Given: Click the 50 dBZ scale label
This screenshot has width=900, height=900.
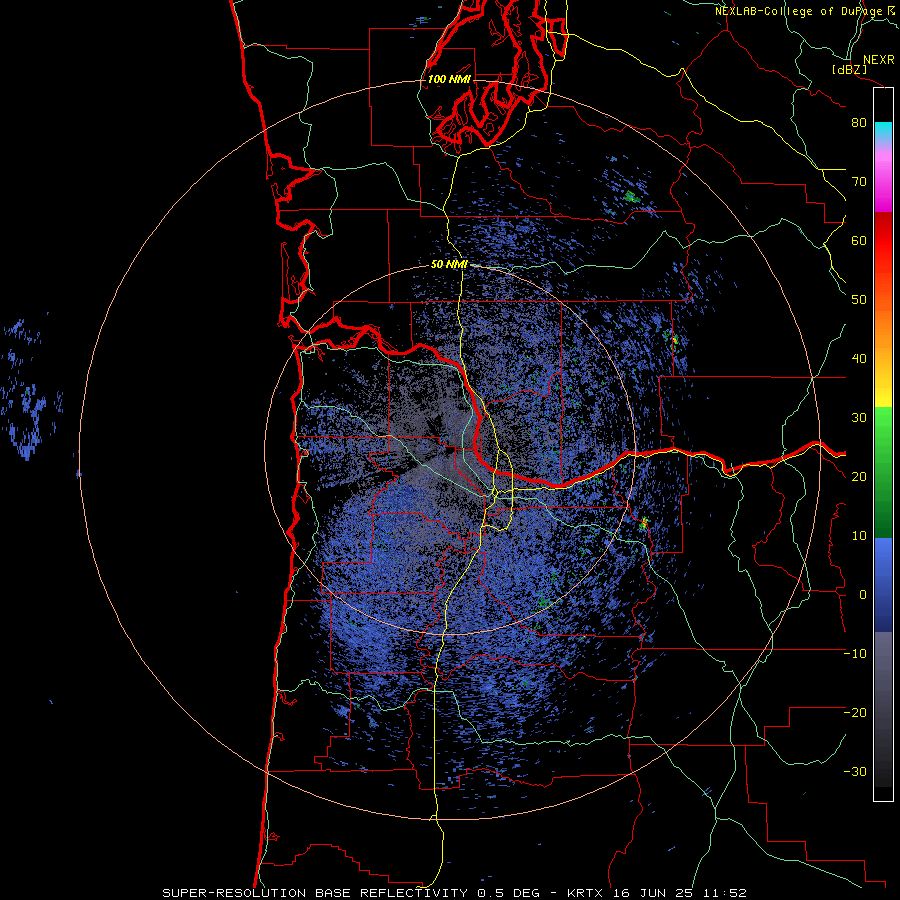Looking at the screenshot, I should coord(859,300).
